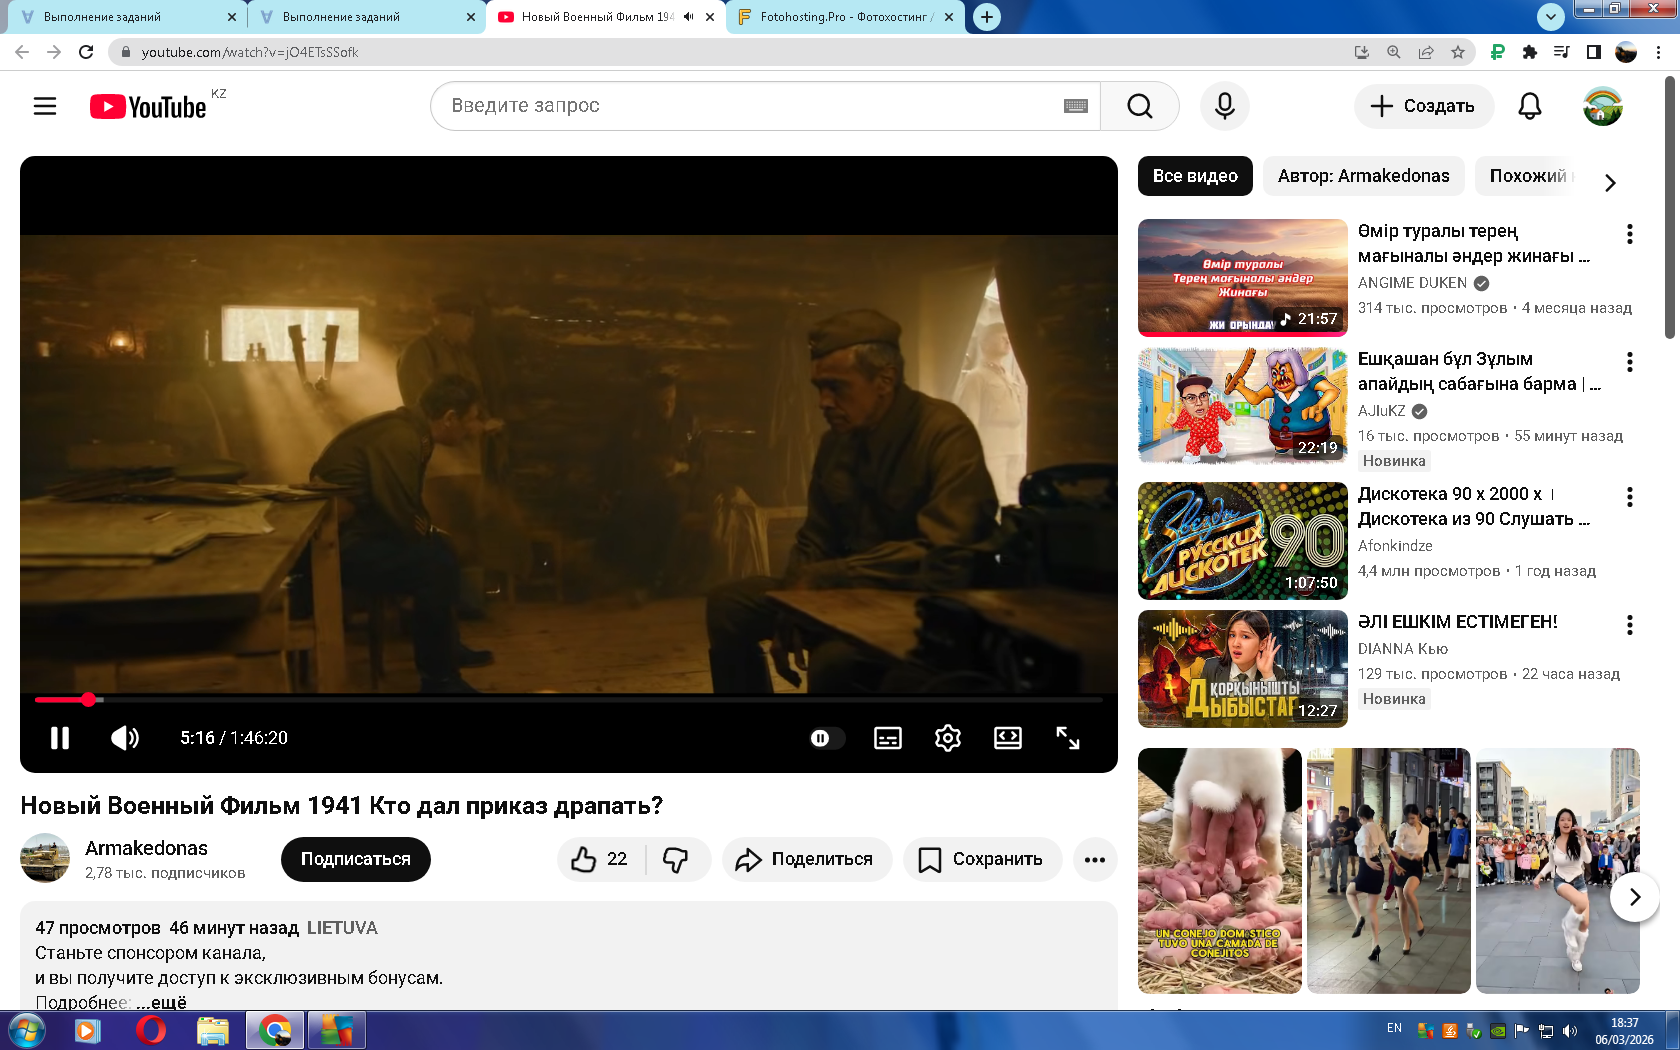Switch player to theater mode
The width and height of the screenshot is (1680, 1050).
[x=1008, y=738]
